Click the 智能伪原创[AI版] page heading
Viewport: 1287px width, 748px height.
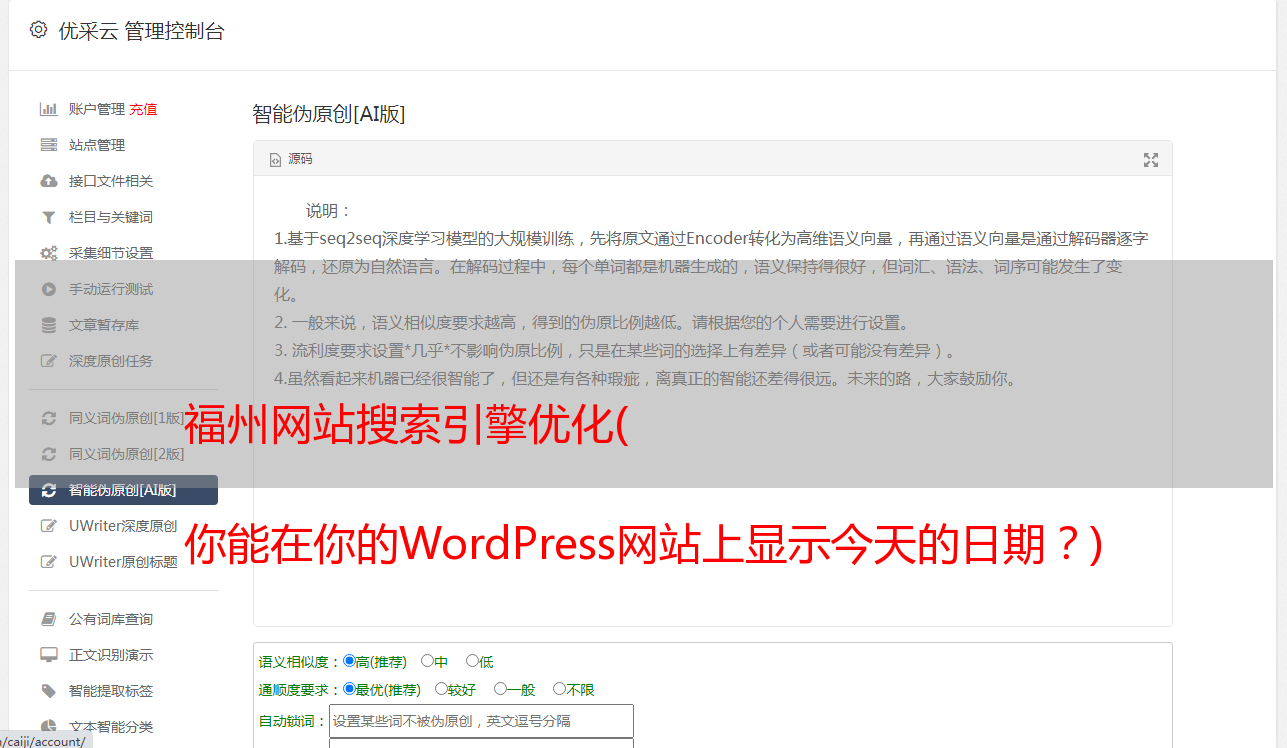pos(329,114)
